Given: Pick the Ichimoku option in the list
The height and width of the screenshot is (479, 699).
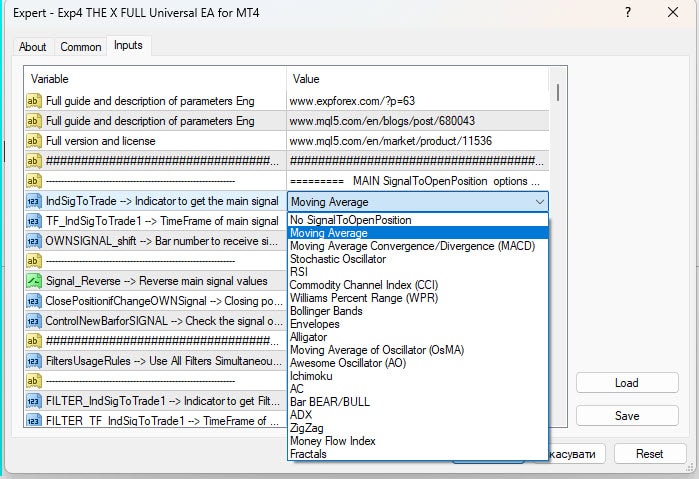Looking at the screenshot, I should coord(312,376).
